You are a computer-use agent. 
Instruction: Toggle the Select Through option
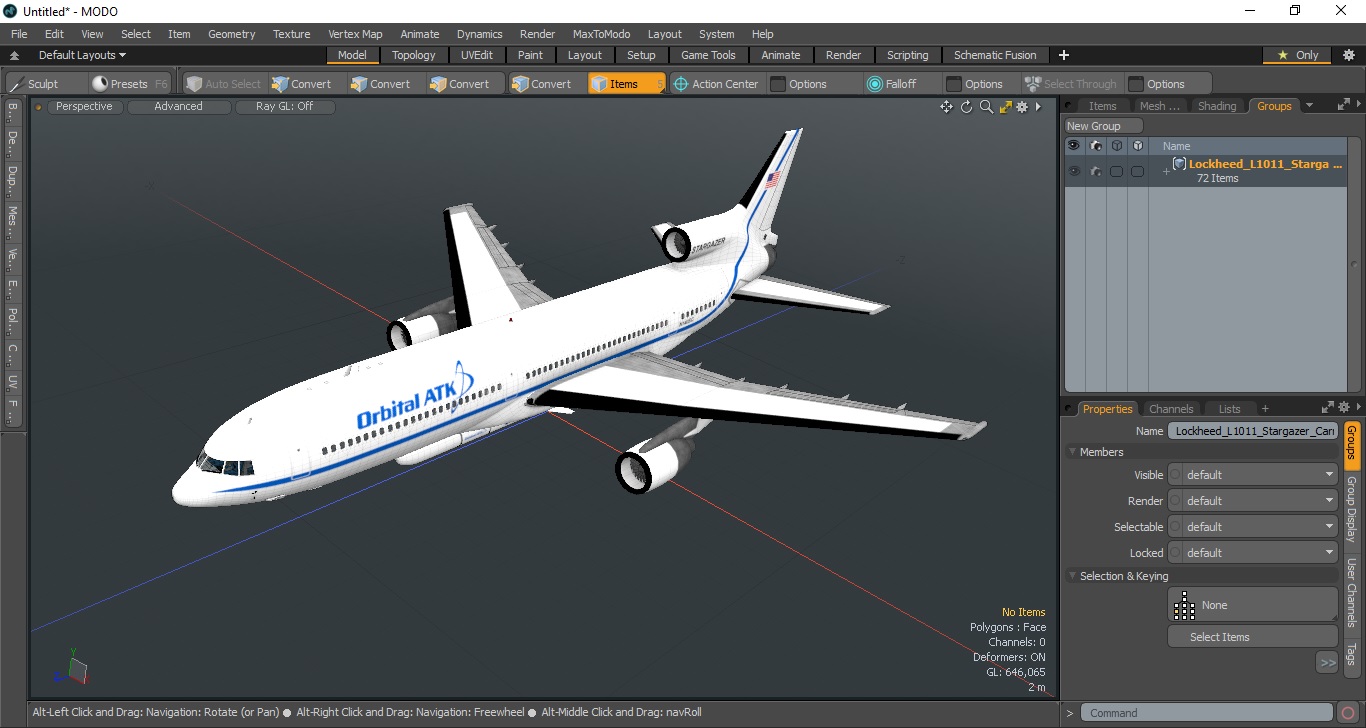(x=1070, y=84)
